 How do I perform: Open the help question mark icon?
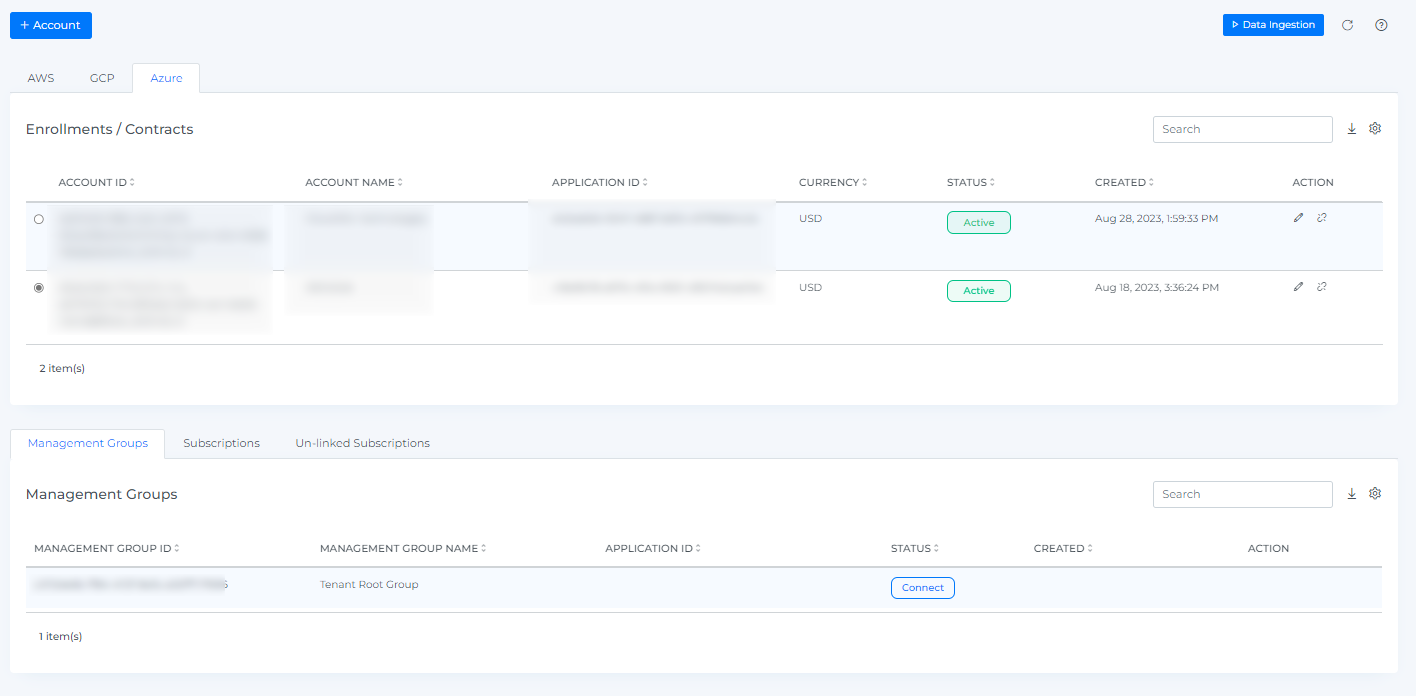(1381, 25)
